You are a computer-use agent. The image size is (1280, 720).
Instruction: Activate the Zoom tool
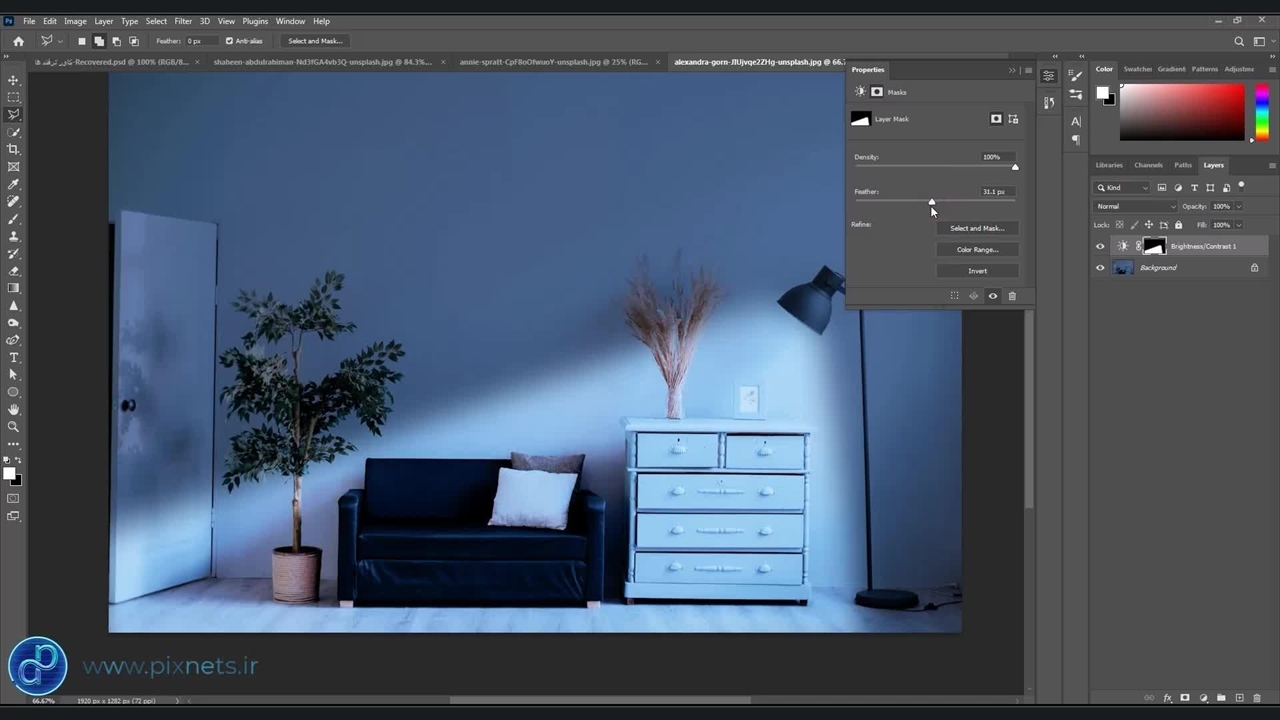(x=13, y=427)
